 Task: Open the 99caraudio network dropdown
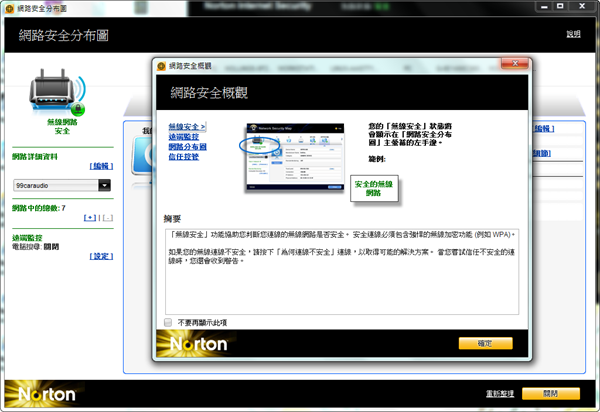[104, 185]
